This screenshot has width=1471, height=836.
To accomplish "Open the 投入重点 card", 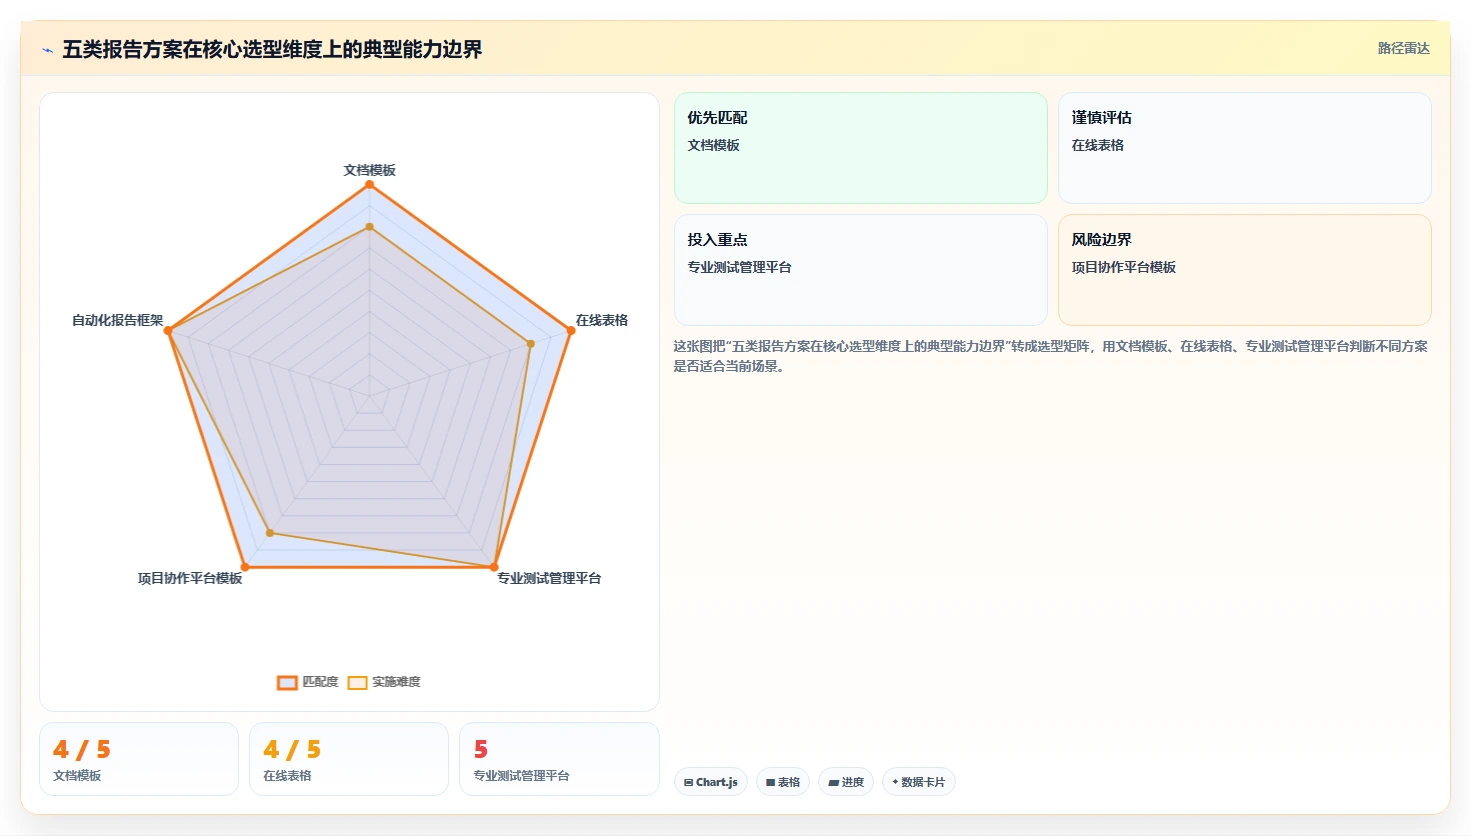I will [x=861, y=270].
